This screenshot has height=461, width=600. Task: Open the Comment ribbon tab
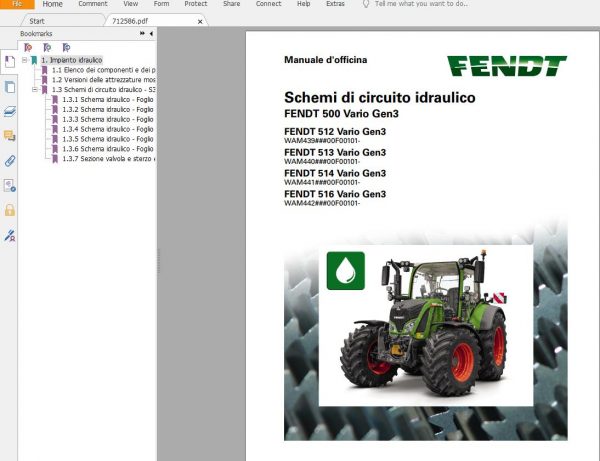pyautogui.click(x=93, y=4)
